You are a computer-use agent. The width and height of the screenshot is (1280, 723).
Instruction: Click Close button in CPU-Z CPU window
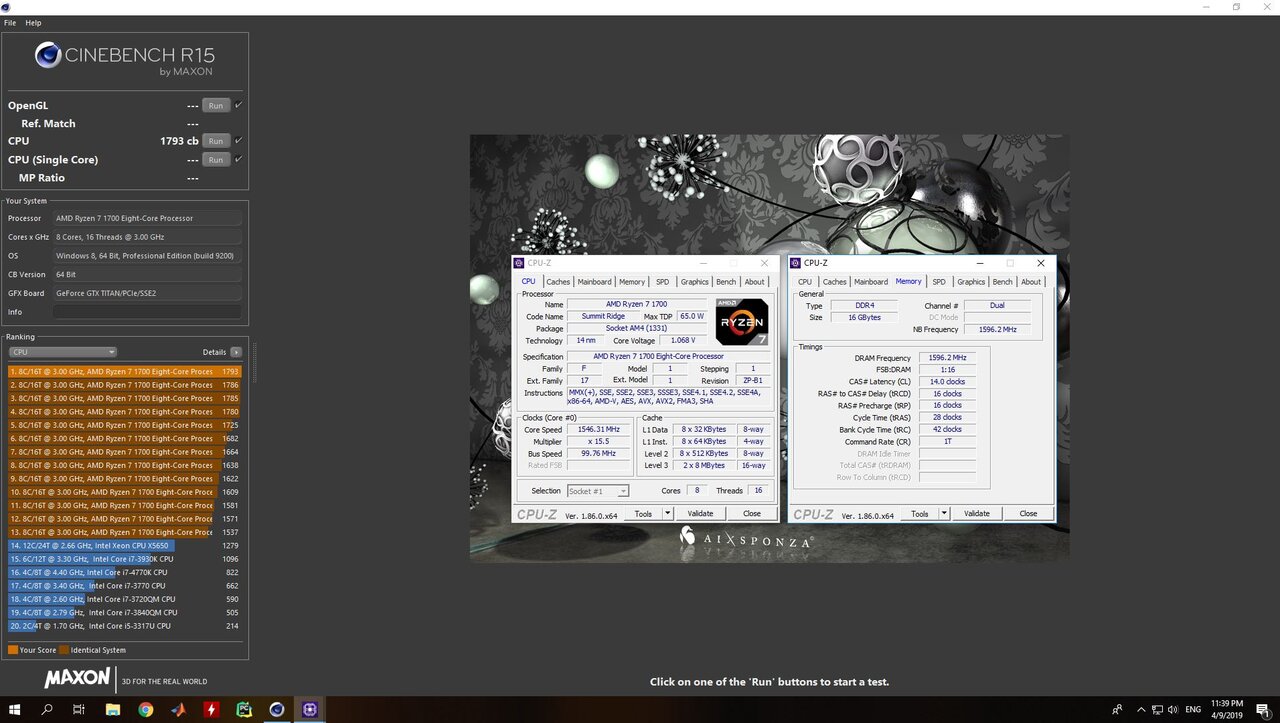point(752,514)
